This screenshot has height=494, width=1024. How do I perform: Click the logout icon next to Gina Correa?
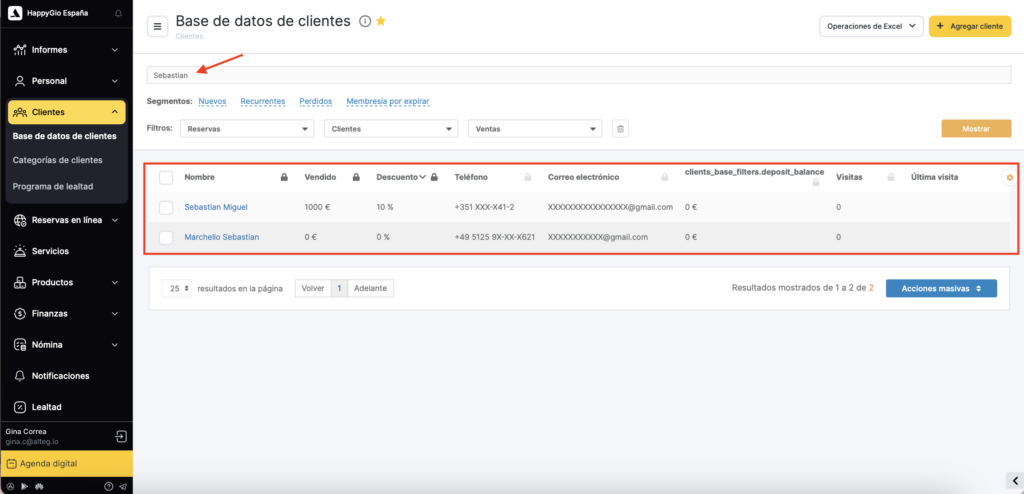[x=120, y=436]
